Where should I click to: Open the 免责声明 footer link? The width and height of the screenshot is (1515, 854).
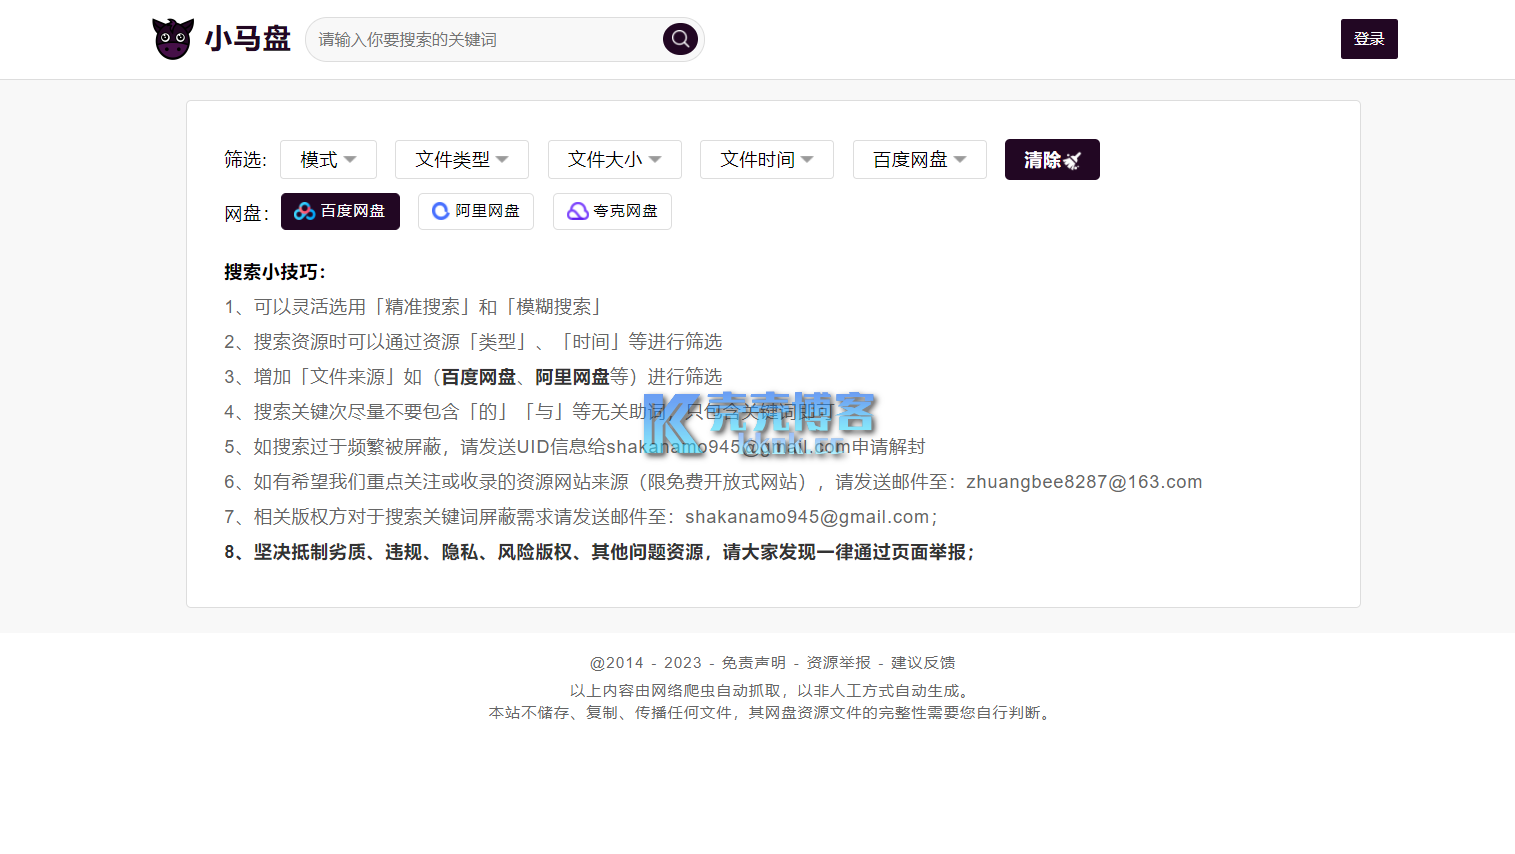pyautogui.click(x=753, y=663)
